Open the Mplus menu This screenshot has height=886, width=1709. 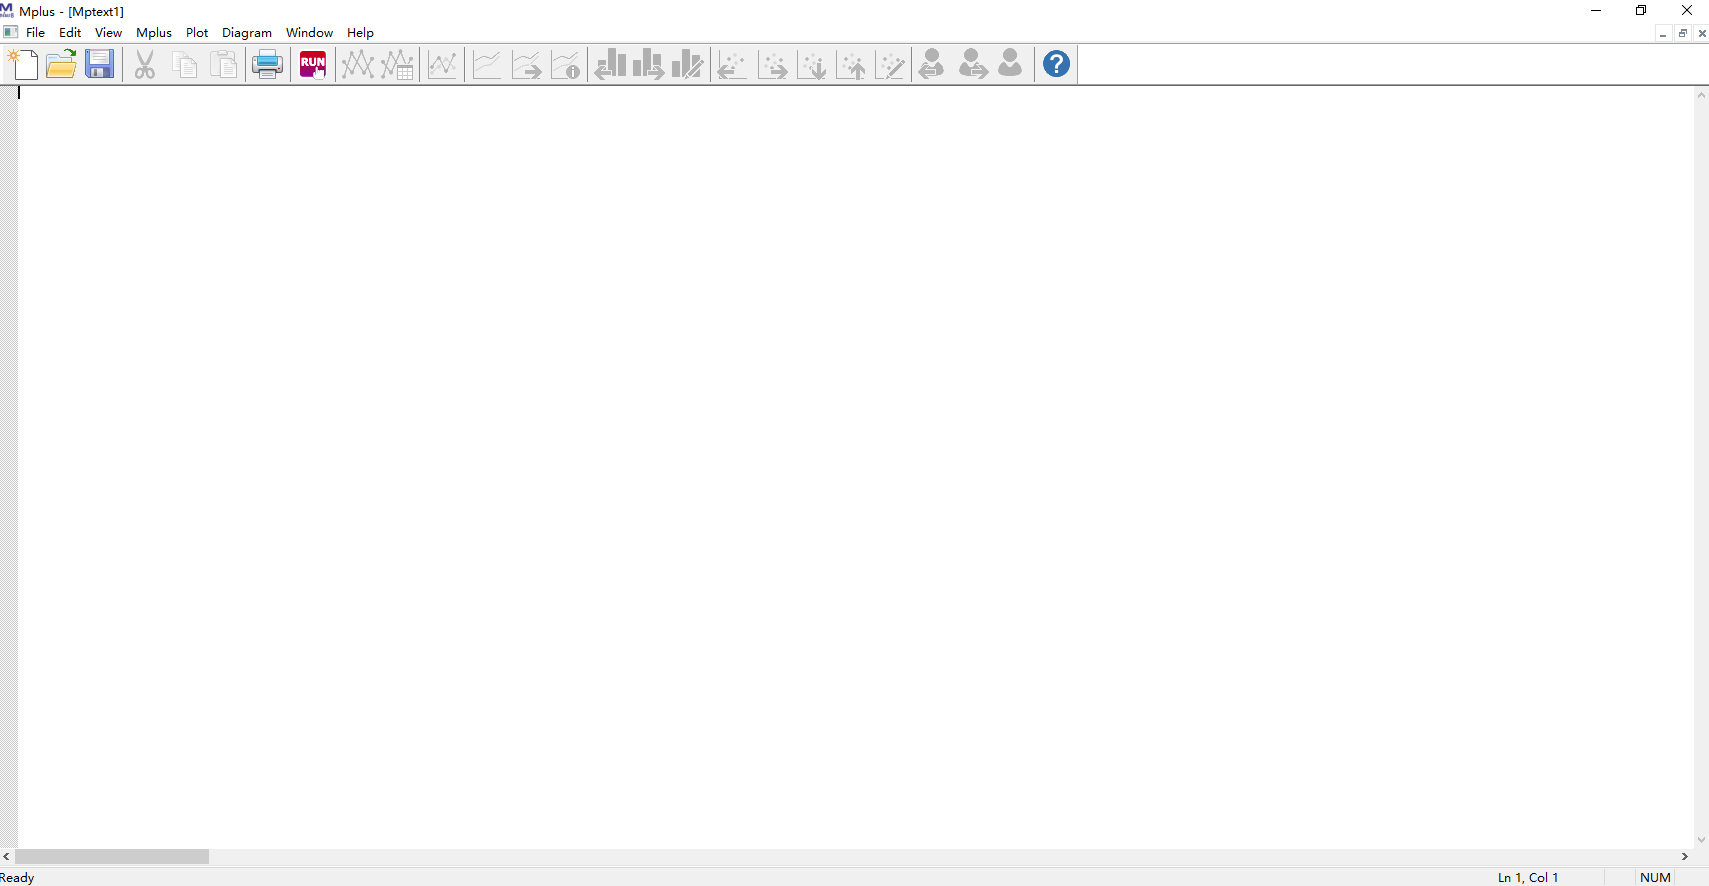(x=154, y=33)
